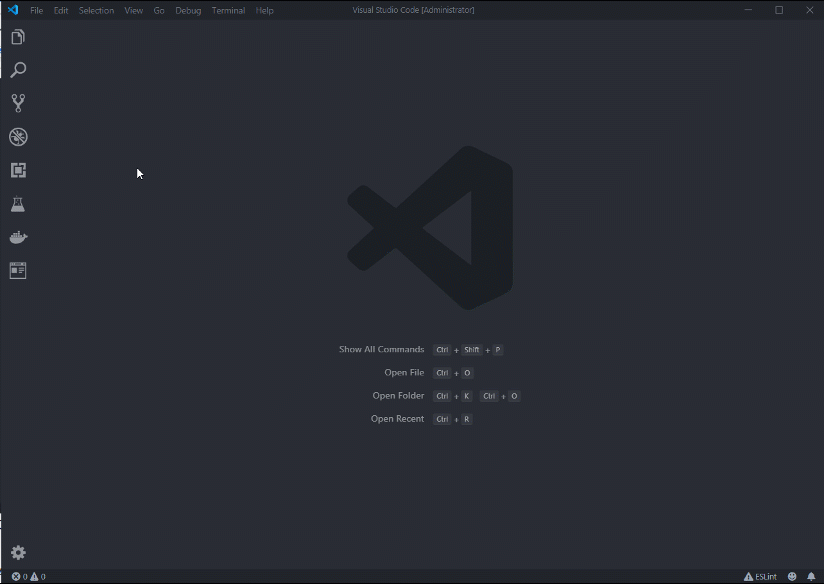Open the File menu
The image size is (824, 584).
coord(37,10)
